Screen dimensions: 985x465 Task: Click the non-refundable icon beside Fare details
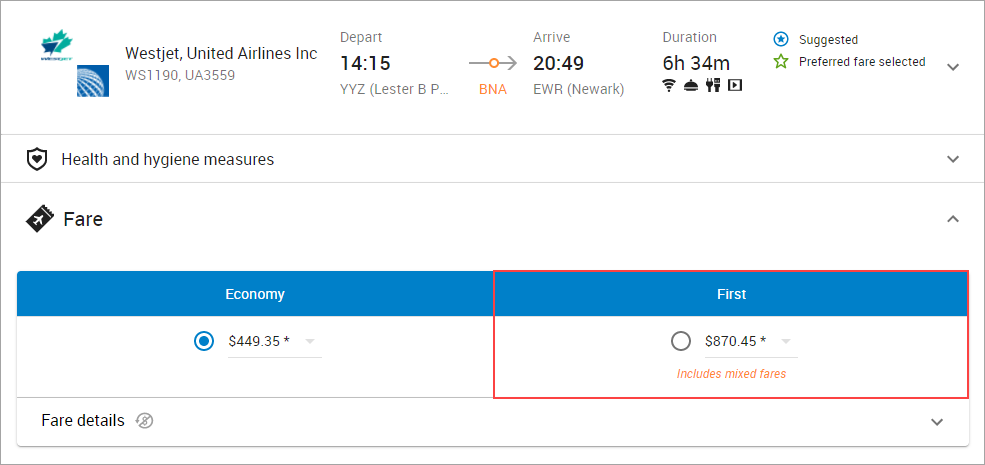coord(144,420)
